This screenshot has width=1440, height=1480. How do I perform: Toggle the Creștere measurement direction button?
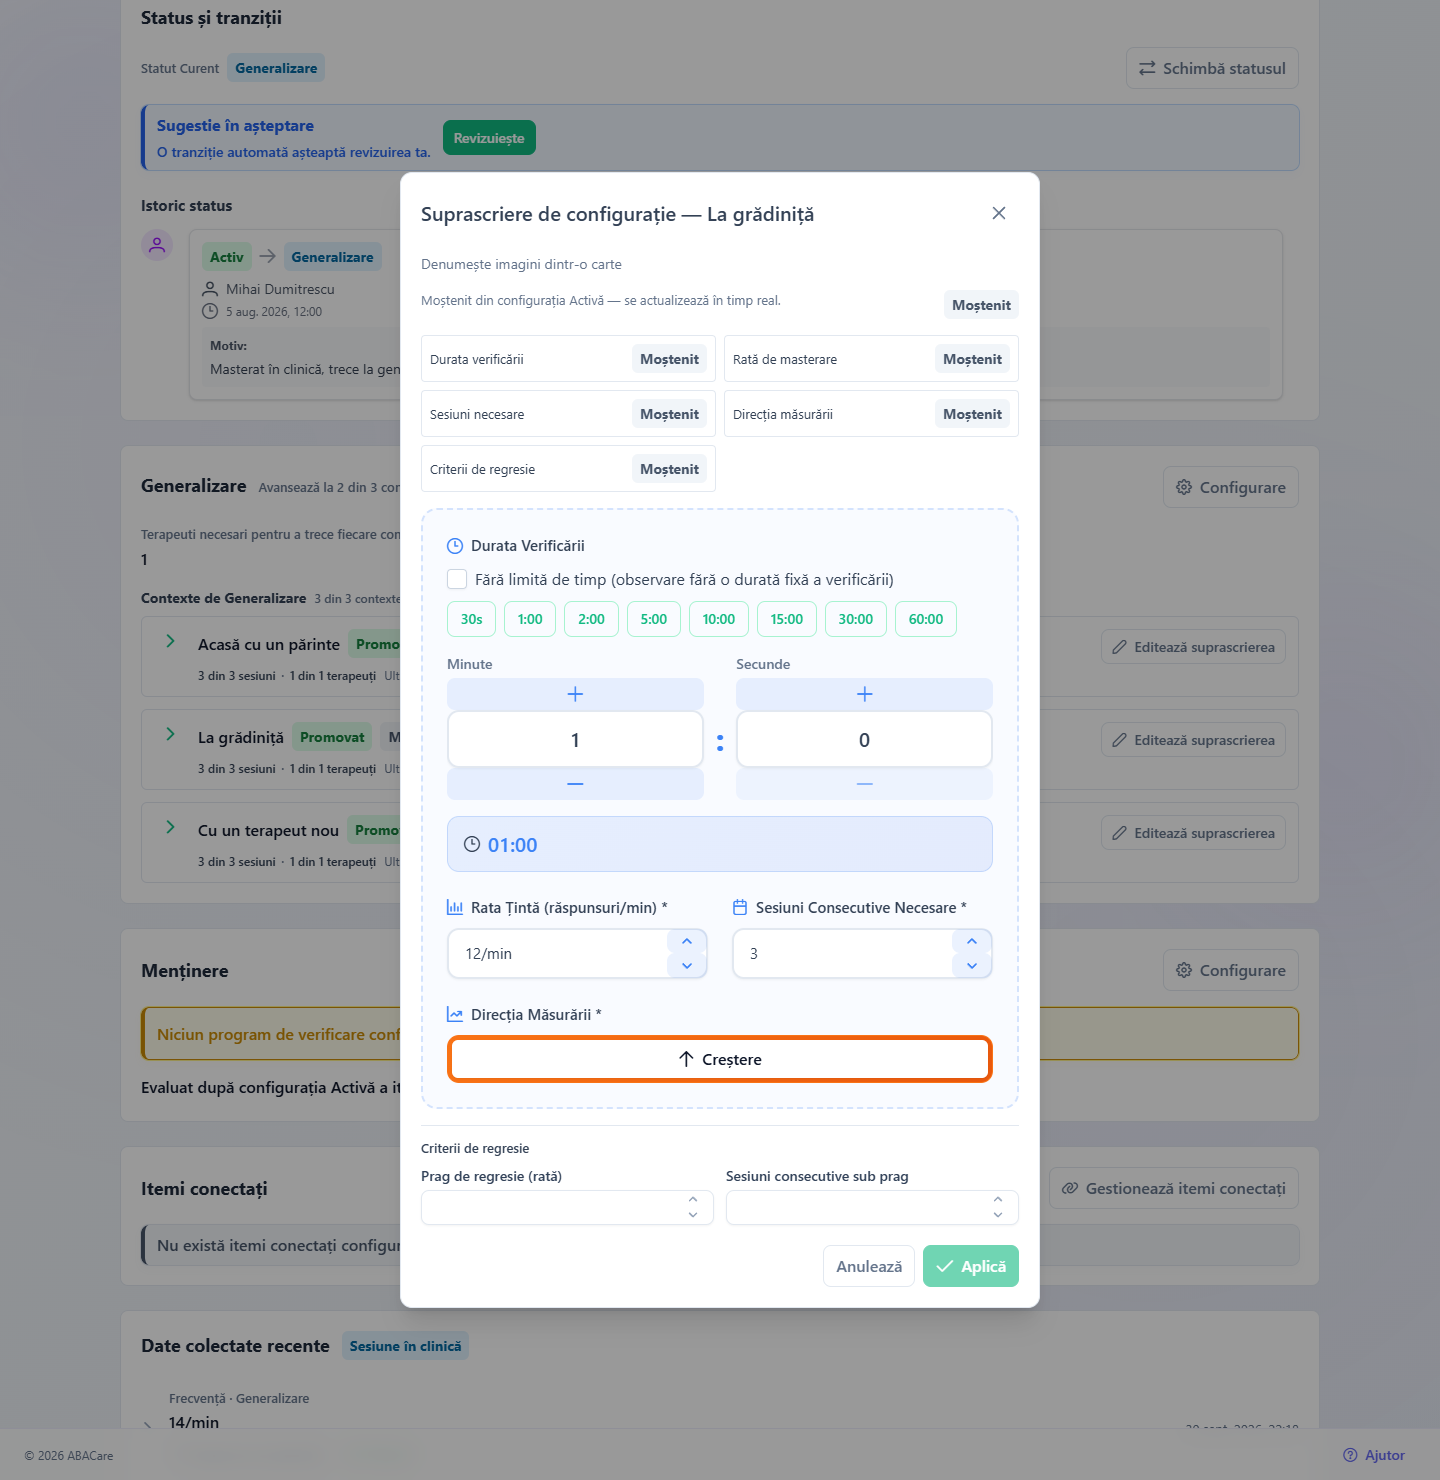pyautogui.click(x=720, y=1059)
